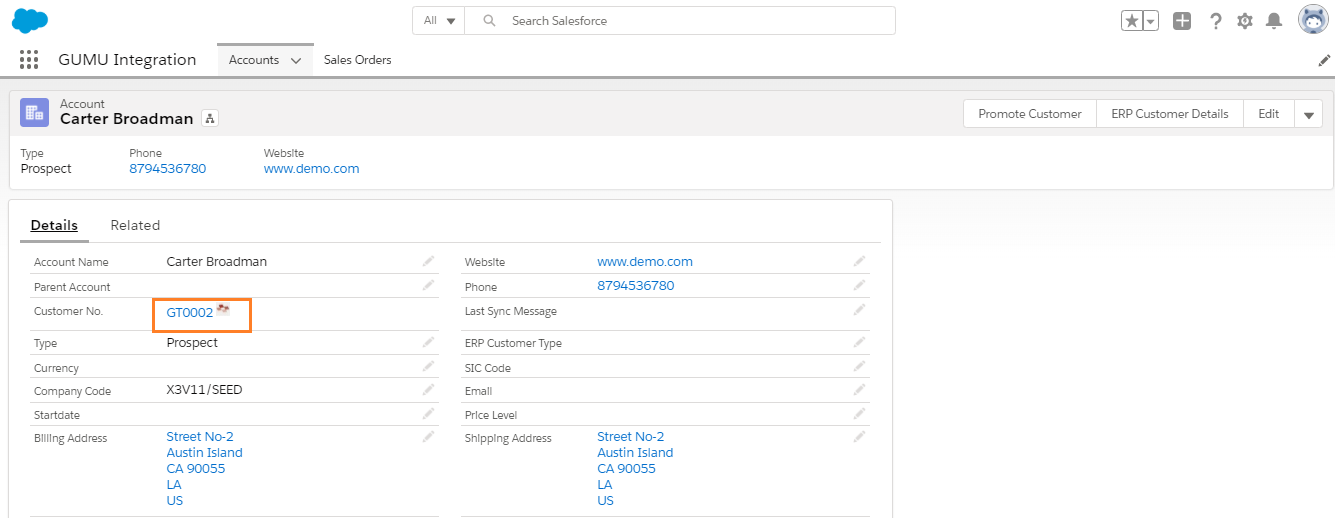This screenshot has height=518, width=1335.
Task: Expand the favorites list dropdown arrow
Action: tap(1151, 21)
